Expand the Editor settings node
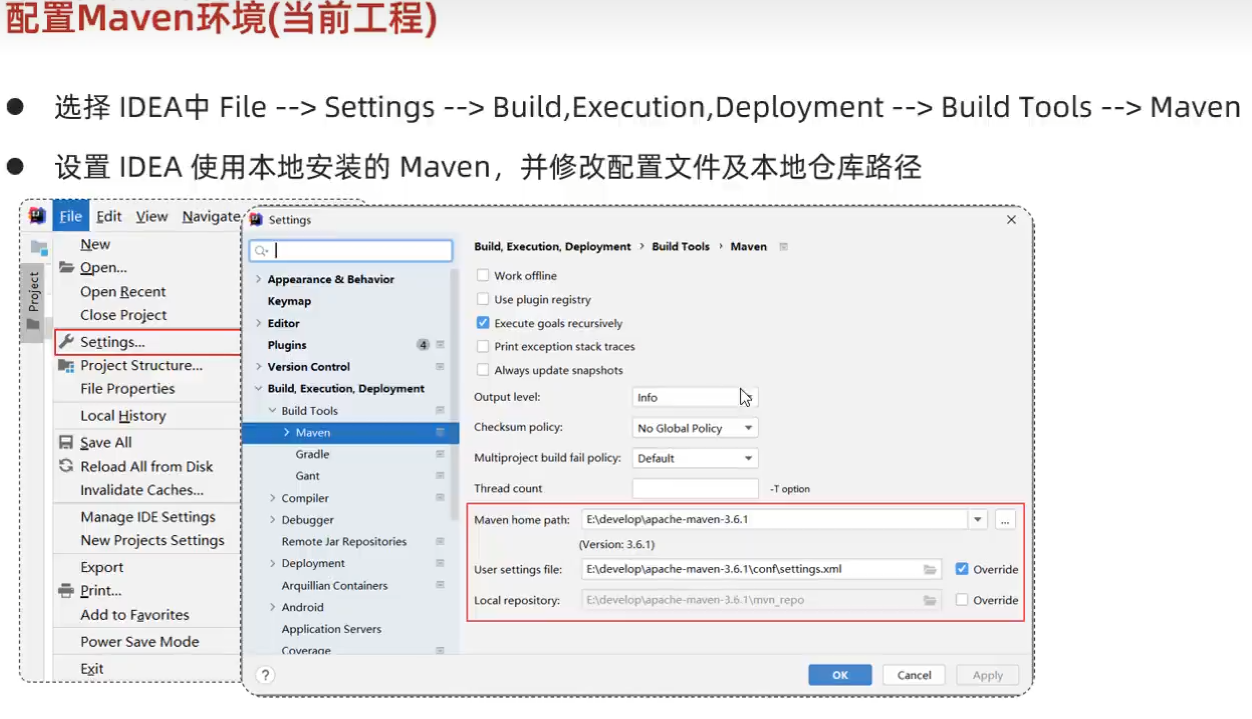The width and height of the screenshot is (1252, 719). point(259,323)
